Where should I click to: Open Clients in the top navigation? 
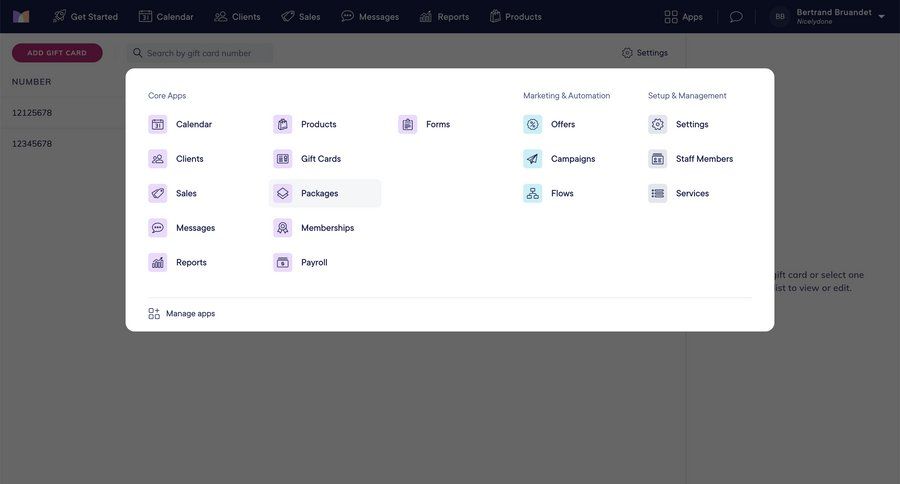click(237, 17)
